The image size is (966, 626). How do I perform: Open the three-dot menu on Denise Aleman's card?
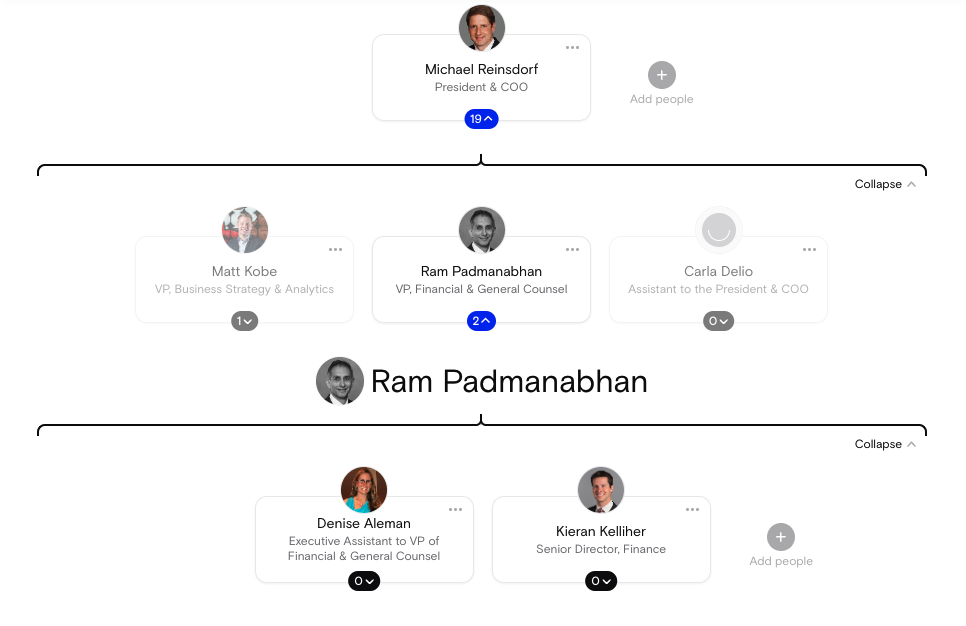coord(455,509)
